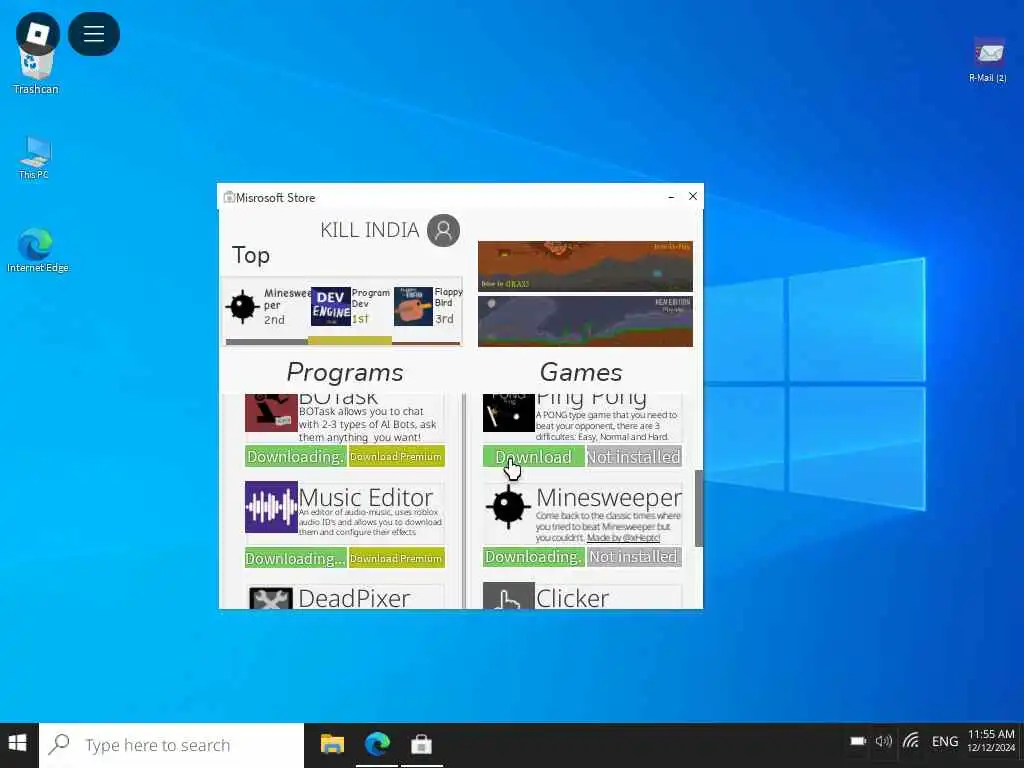Close the Misrosoft Store window
The width and height of the screenshot is (1024, 768).
693,196
